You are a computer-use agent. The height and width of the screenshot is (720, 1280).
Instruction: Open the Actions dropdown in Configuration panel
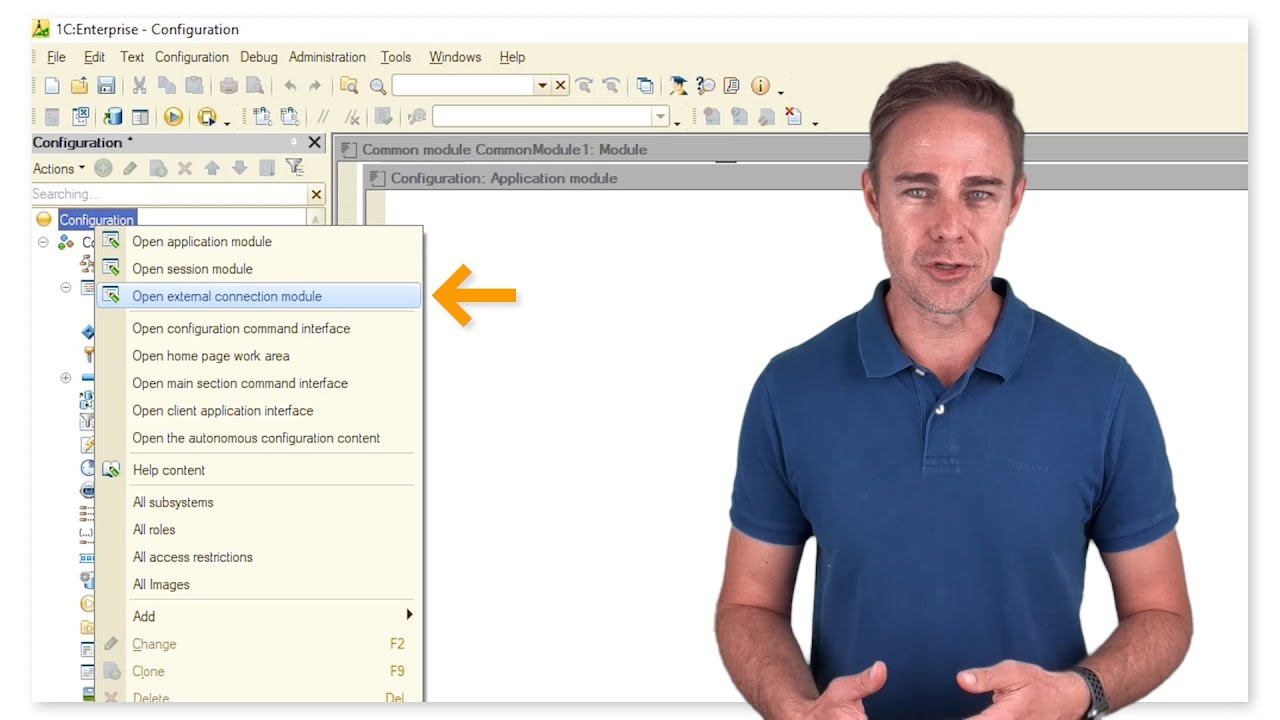pyautogui.click(x=59, y=169)
